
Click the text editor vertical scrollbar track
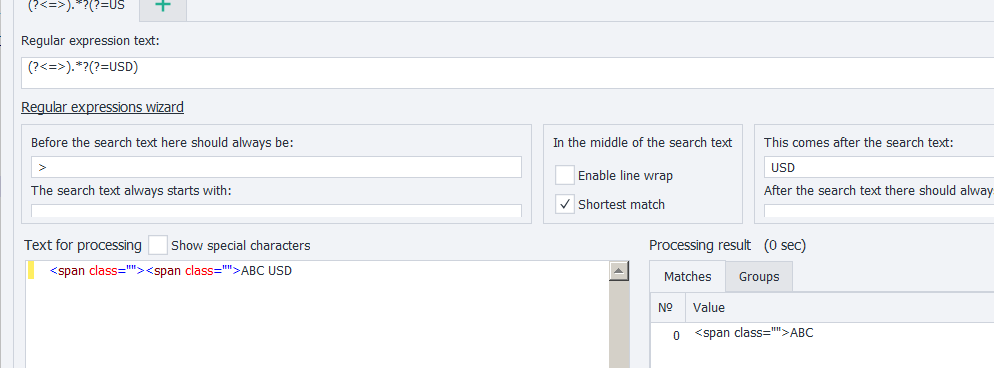point(619,324)
